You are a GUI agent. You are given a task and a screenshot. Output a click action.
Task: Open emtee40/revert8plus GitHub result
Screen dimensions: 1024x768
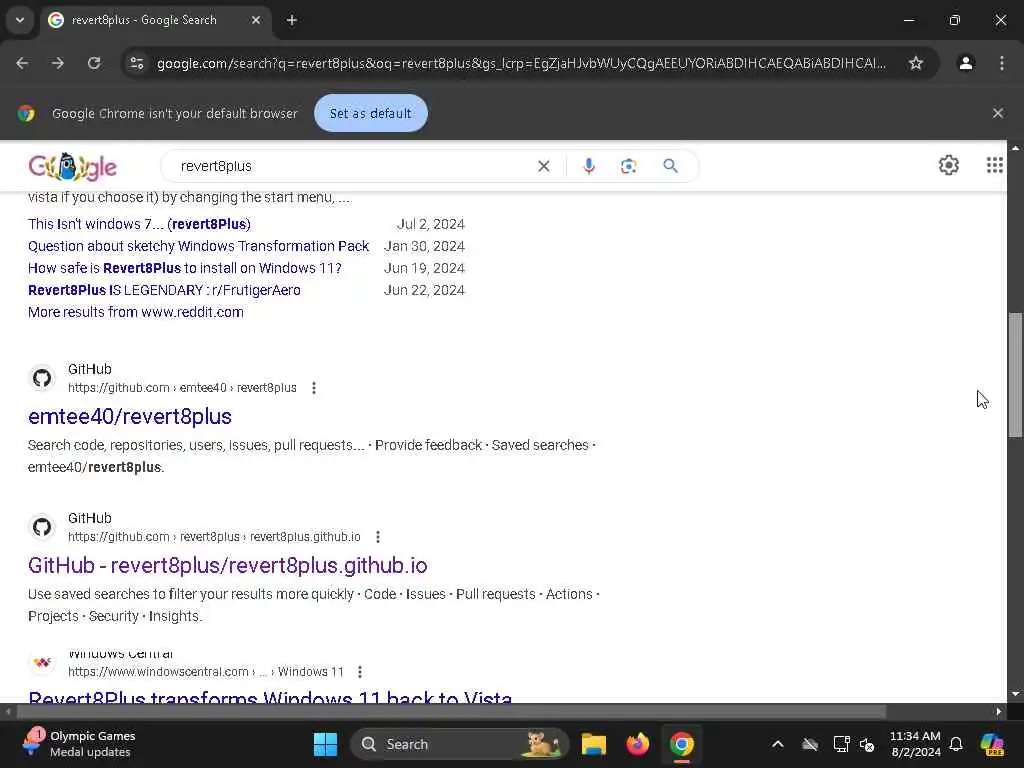tap(130, 417)
